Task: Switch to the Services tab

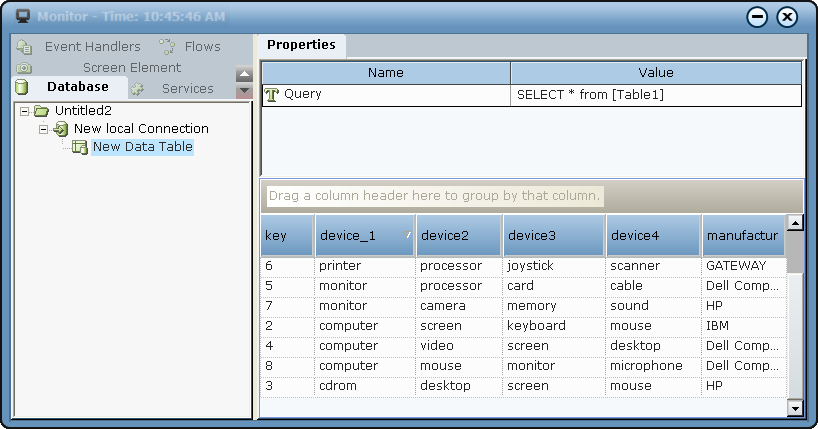Action: pyautogui.click(x=187, y=89)
